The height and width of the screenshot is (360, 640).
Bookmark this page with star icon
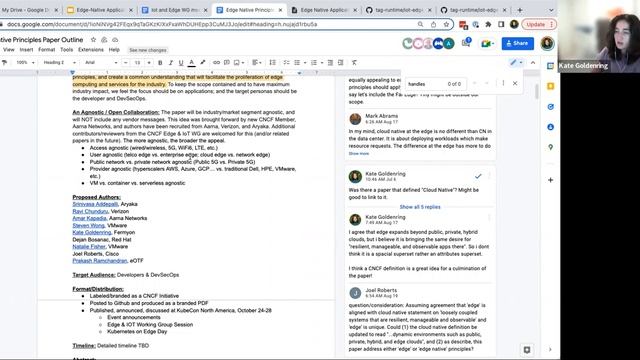[x=446, y=24]
